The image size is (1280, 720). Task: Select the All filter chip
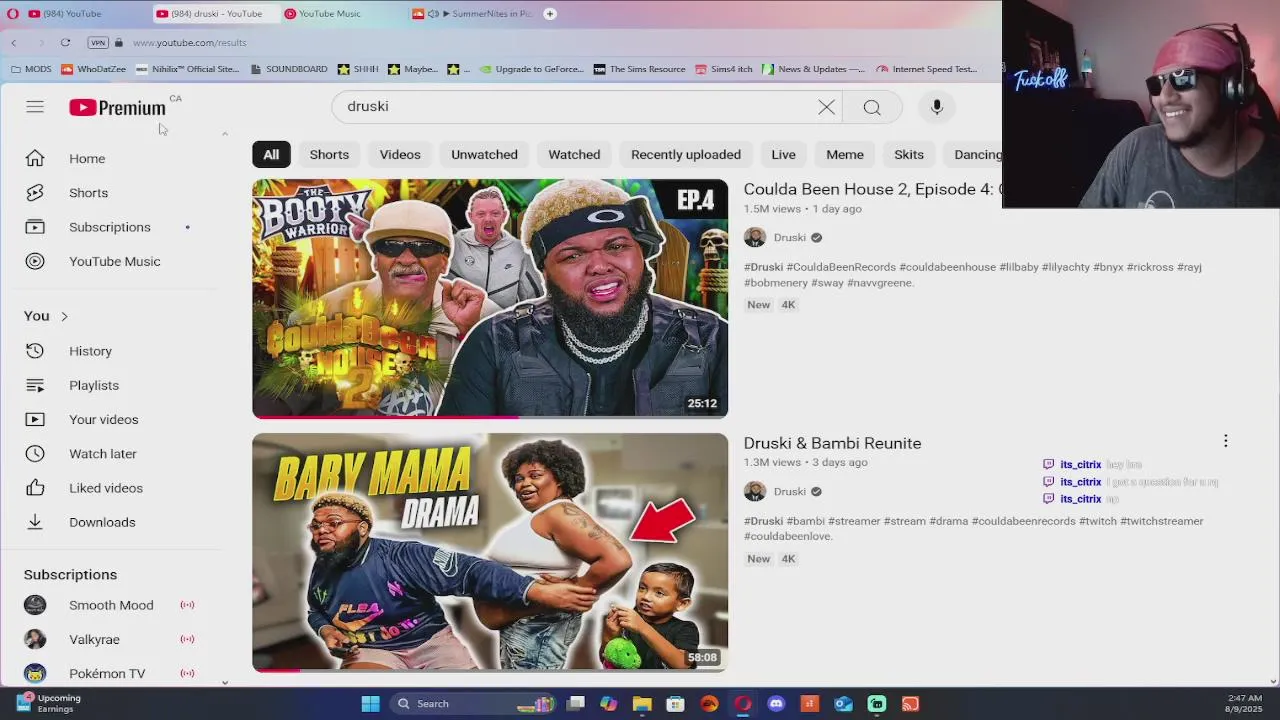[271, 154]
